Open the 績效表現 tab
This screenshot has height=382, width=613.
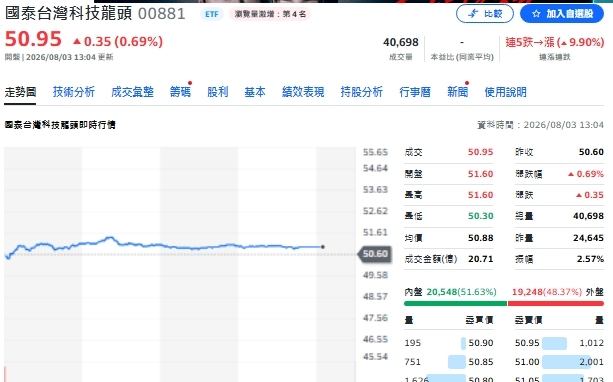(303, 92)
